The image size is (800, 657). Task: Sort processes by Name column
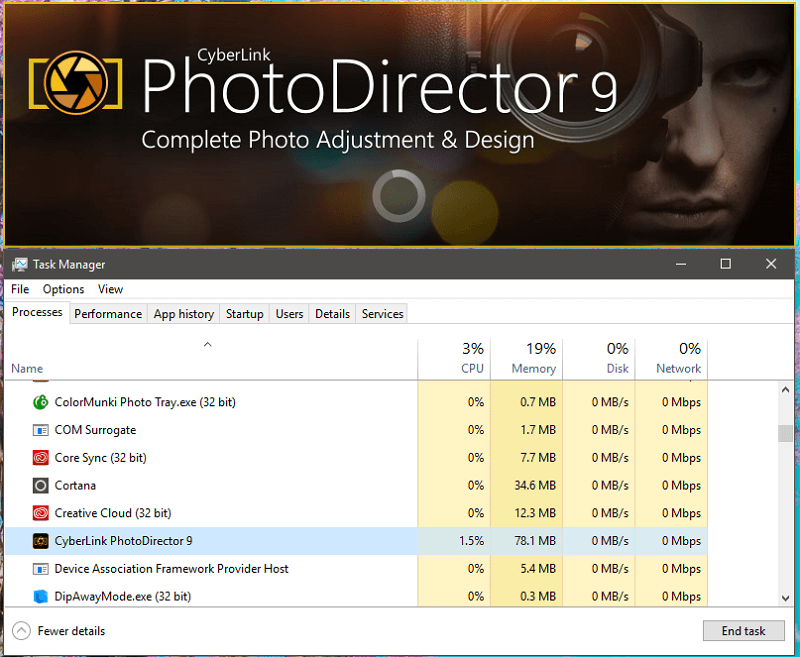tap(211, 360)
